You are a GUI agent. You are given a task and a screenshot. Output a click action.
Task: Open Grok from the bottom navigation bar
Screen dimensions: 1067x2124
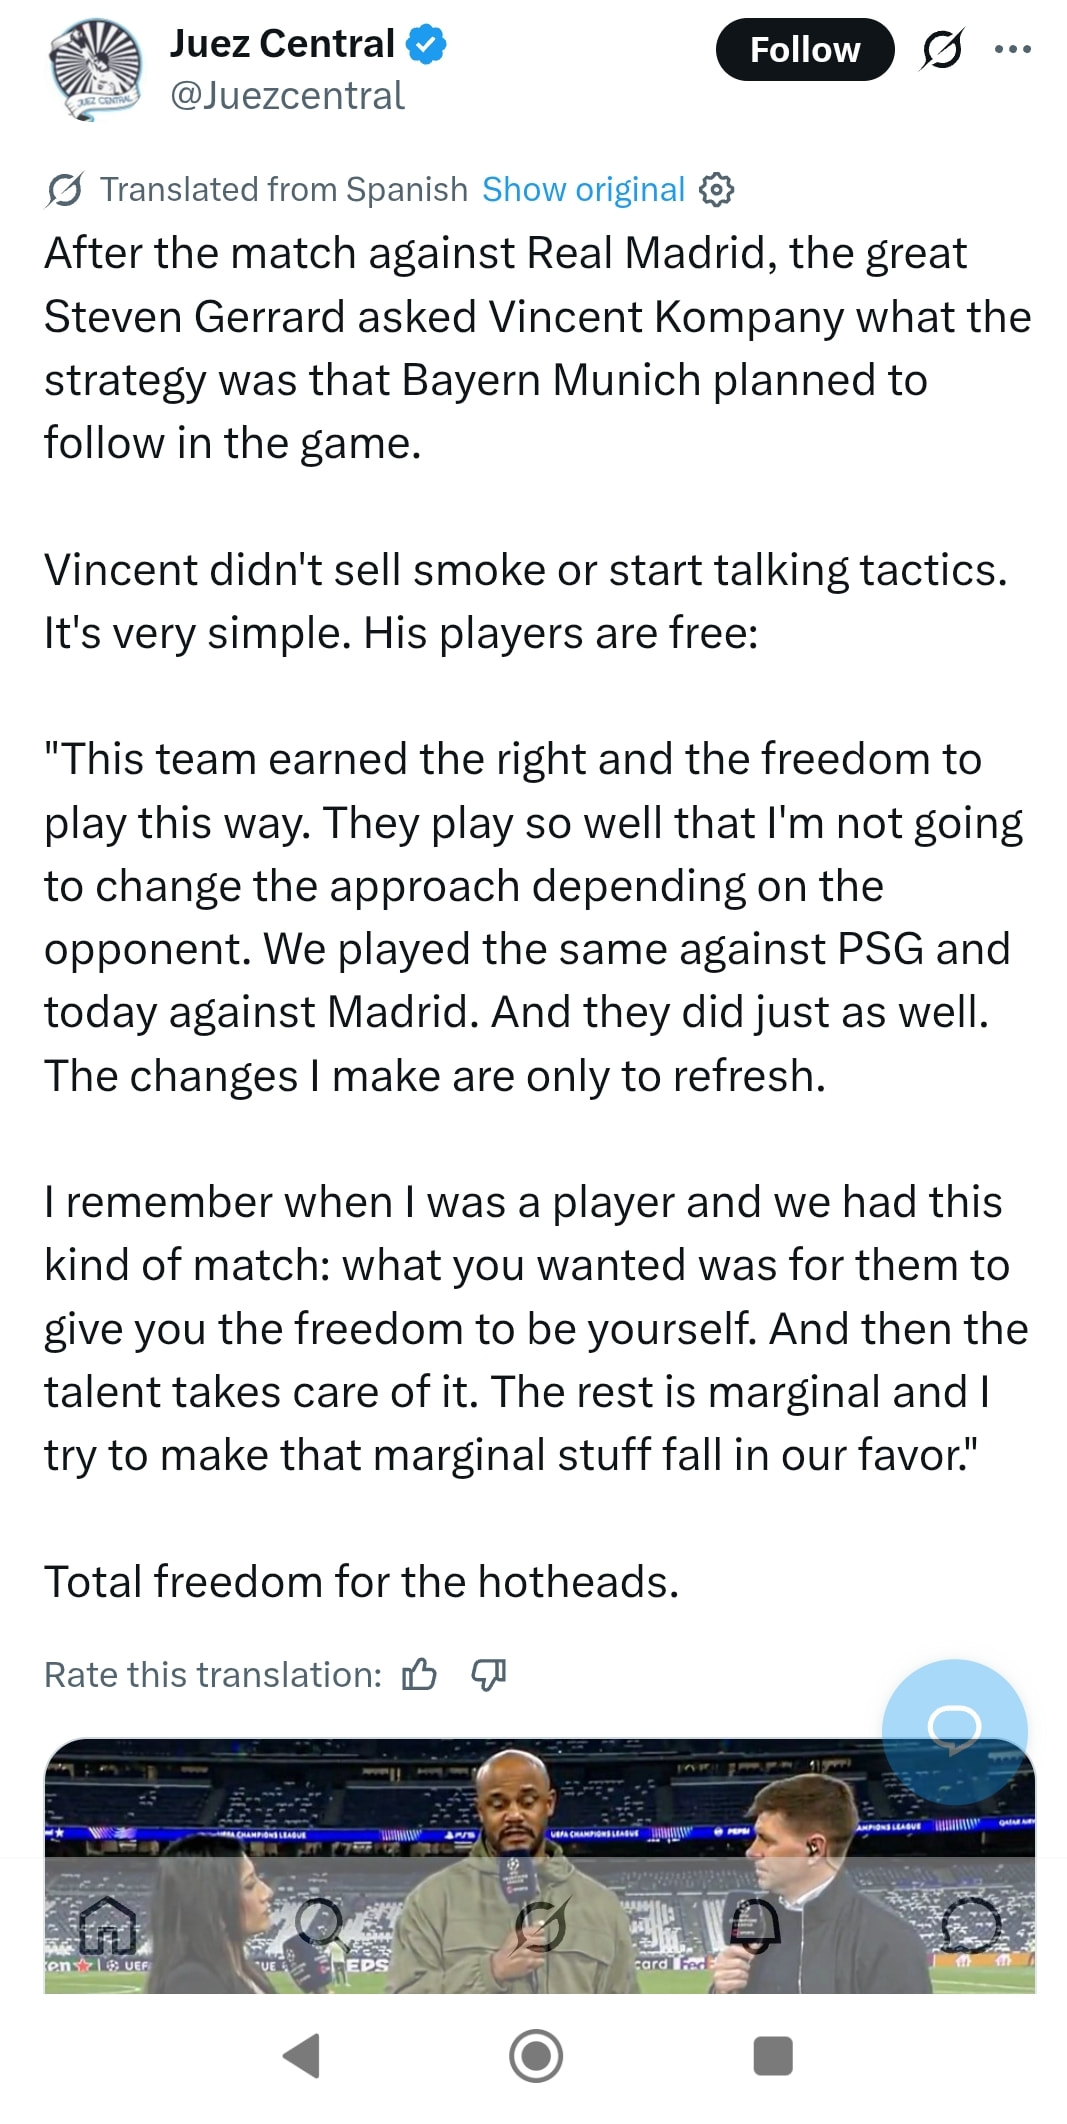coord(541,1924)
